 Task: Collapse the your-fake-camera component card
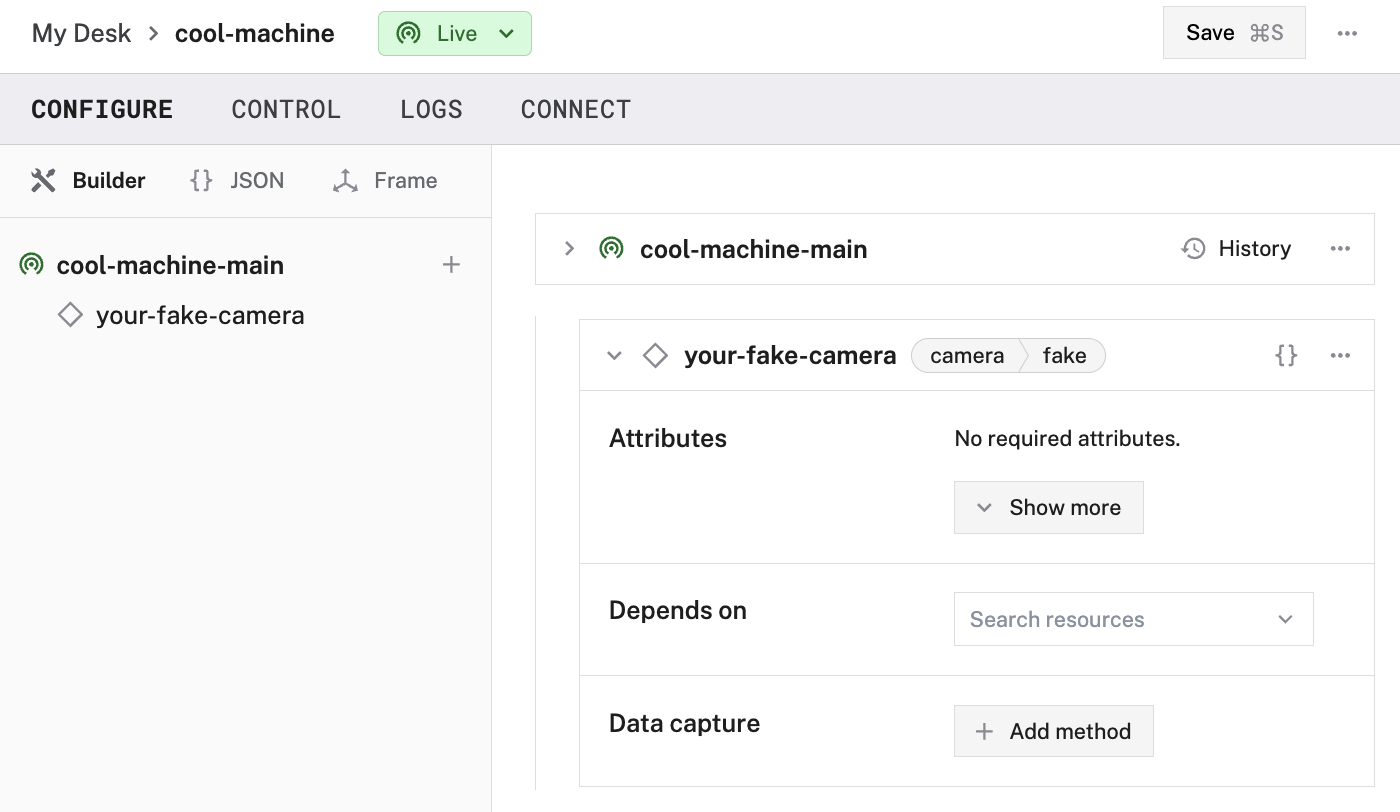coord(614,355)
